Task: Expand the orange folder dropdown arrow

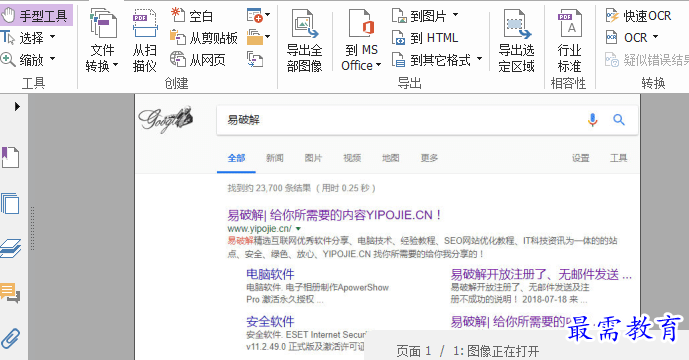Action: (x=267, y=36)
